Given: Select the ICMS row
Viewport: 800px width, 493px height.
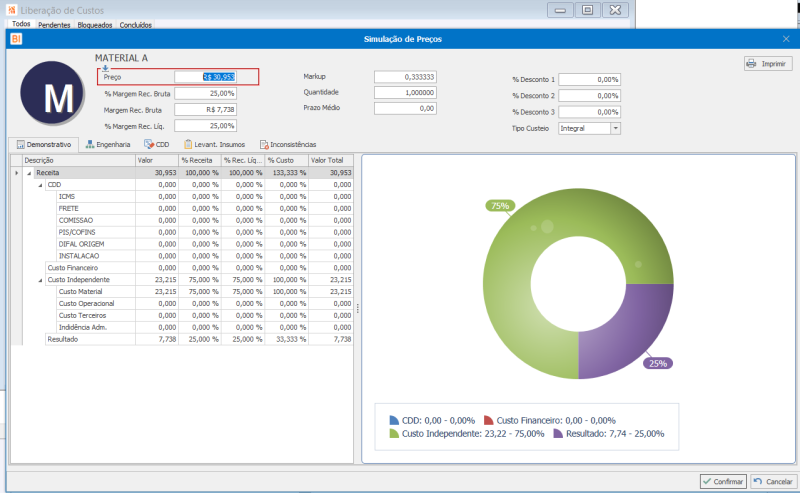Looking at the screenshot, I should coord(205,196).
